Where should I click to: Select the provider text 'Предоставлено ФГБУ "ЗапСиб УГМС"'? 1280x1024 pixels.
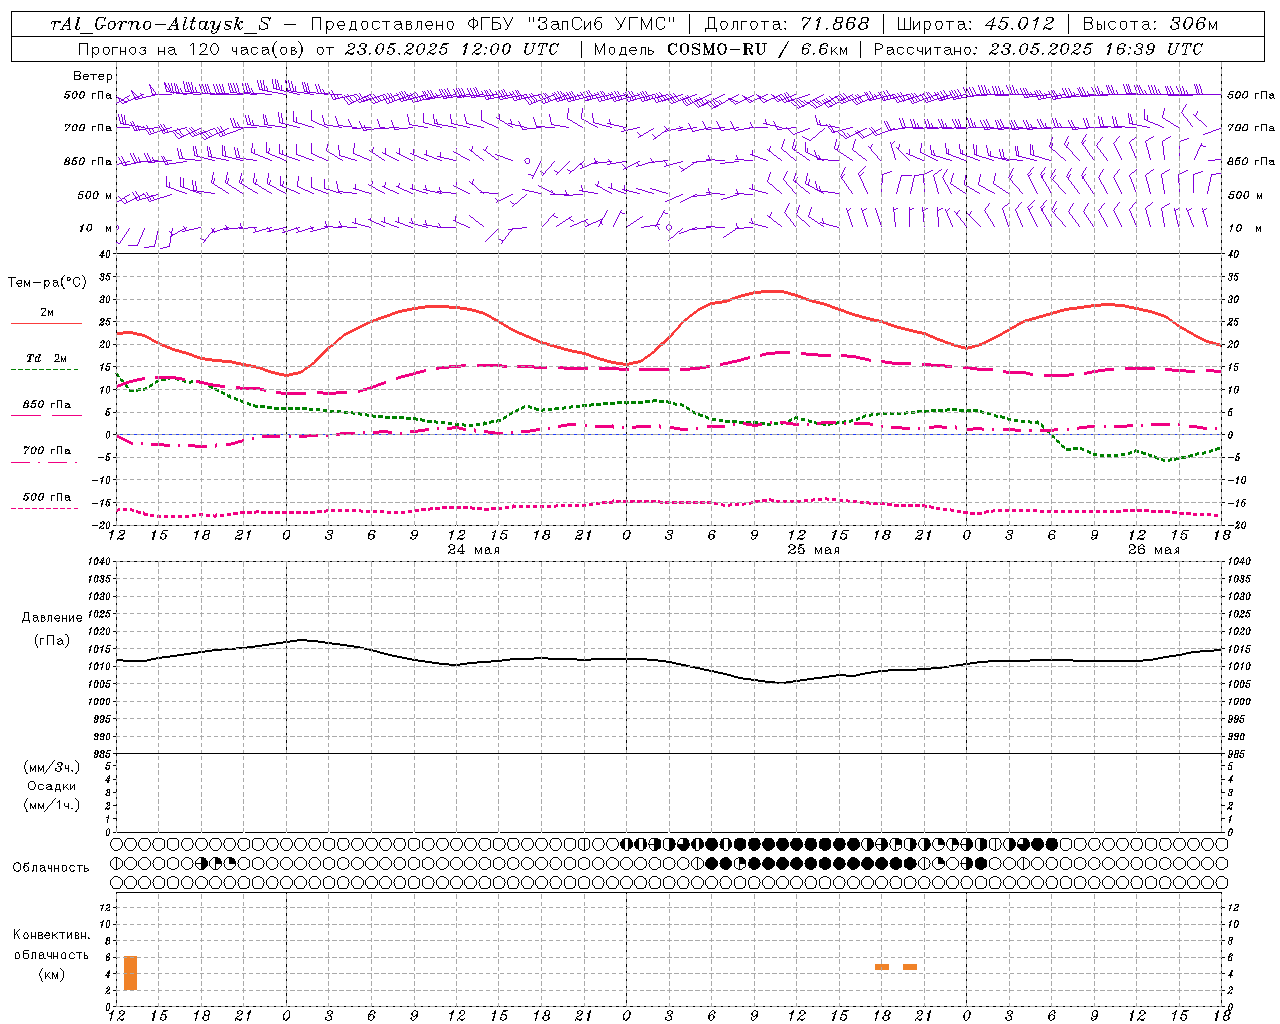pos(493,24)
